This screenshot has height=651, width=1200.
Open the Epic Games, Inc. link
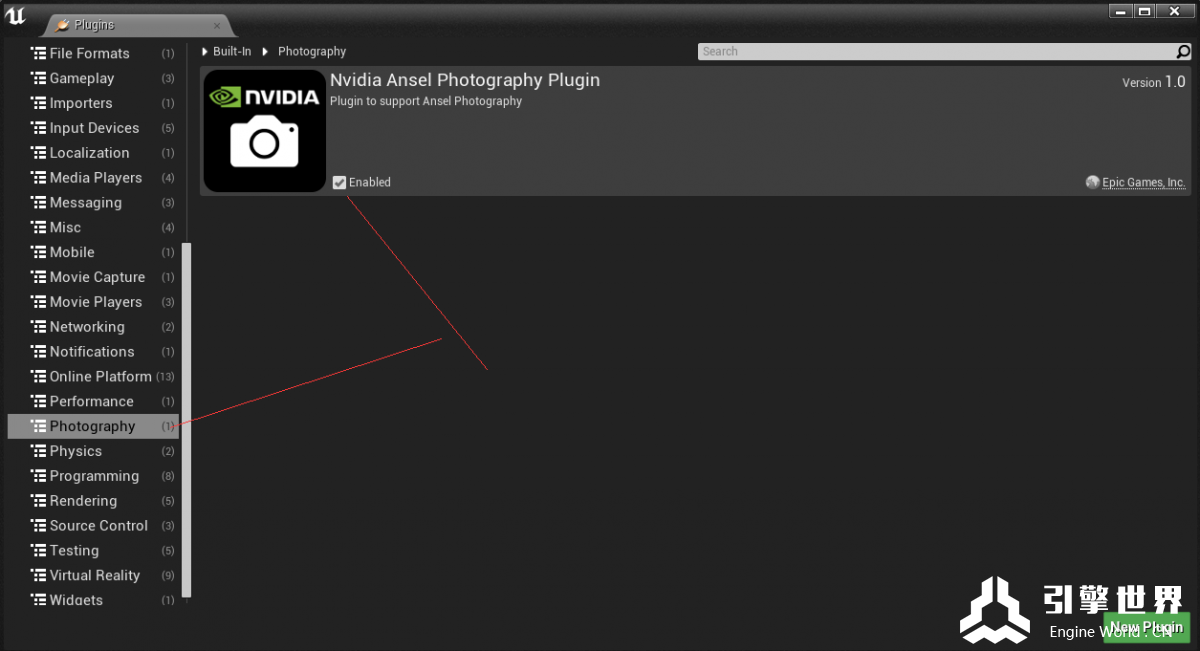pyautogui.click(x=1143, y=182)
